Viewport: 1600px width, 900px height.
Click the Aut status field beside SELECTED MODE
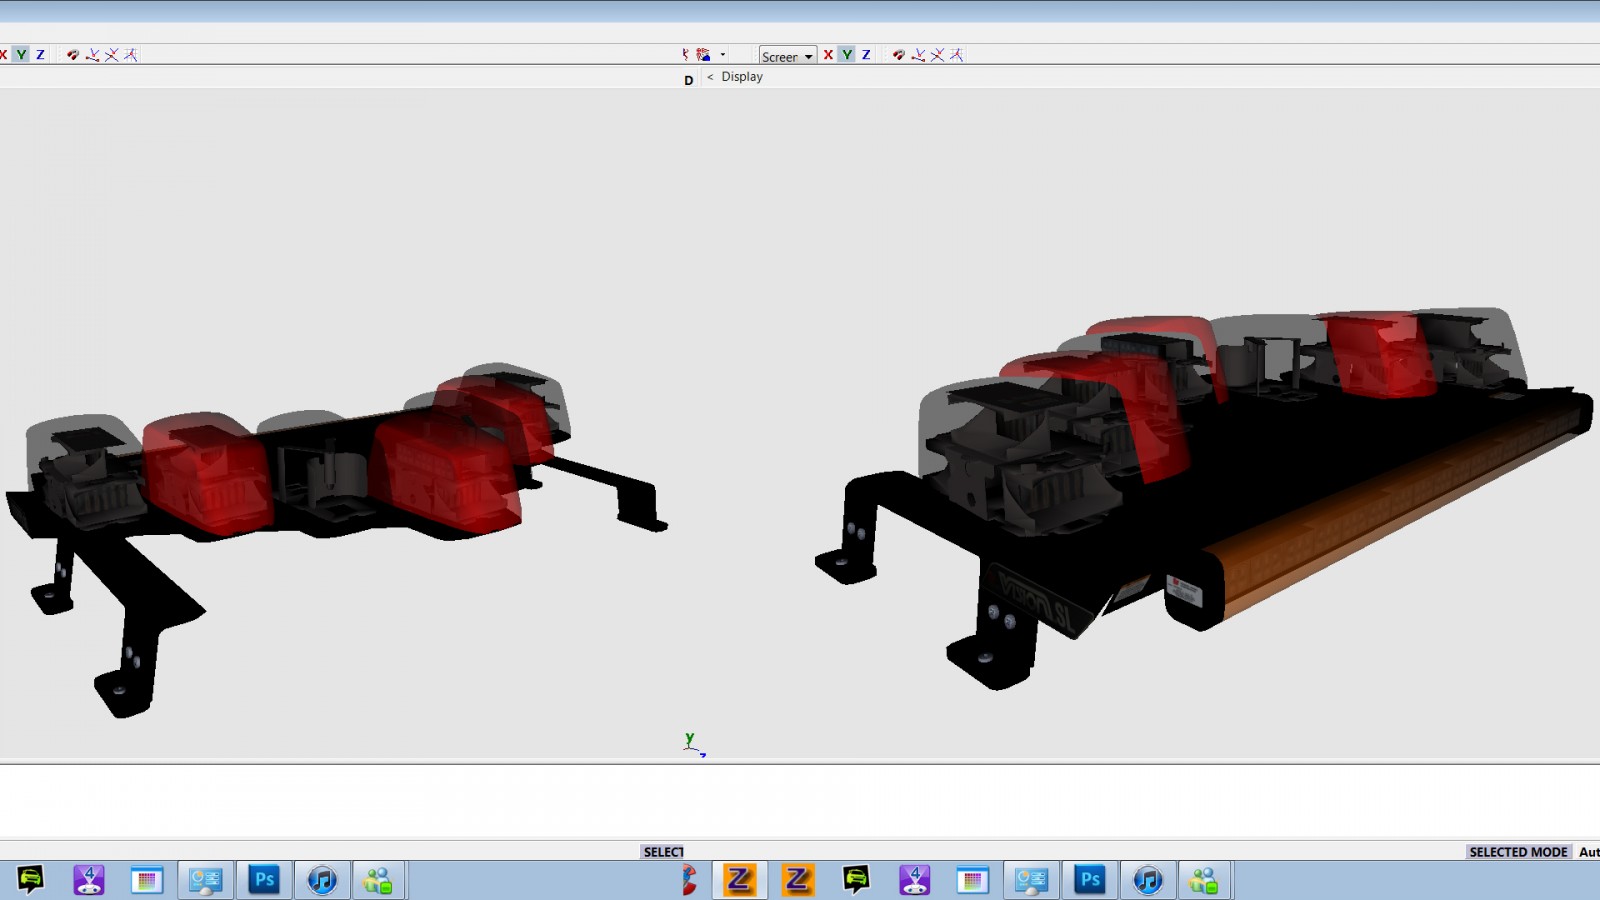1588,852
